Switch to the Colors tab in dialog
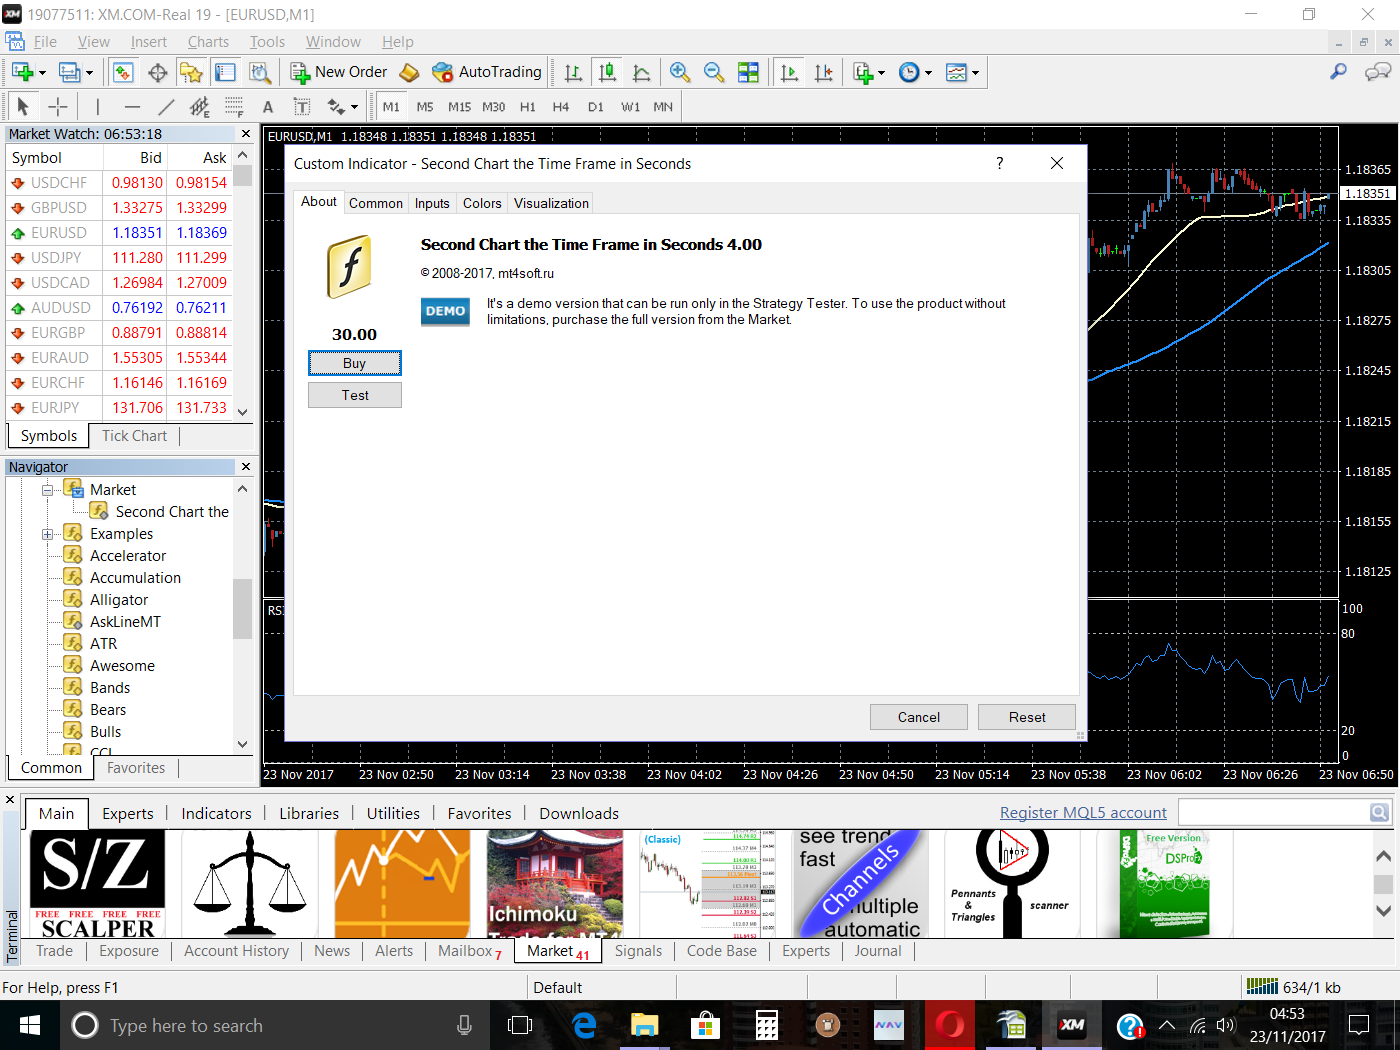Viewport: 1400px width, 1050px height. click(x=482, y=203)
